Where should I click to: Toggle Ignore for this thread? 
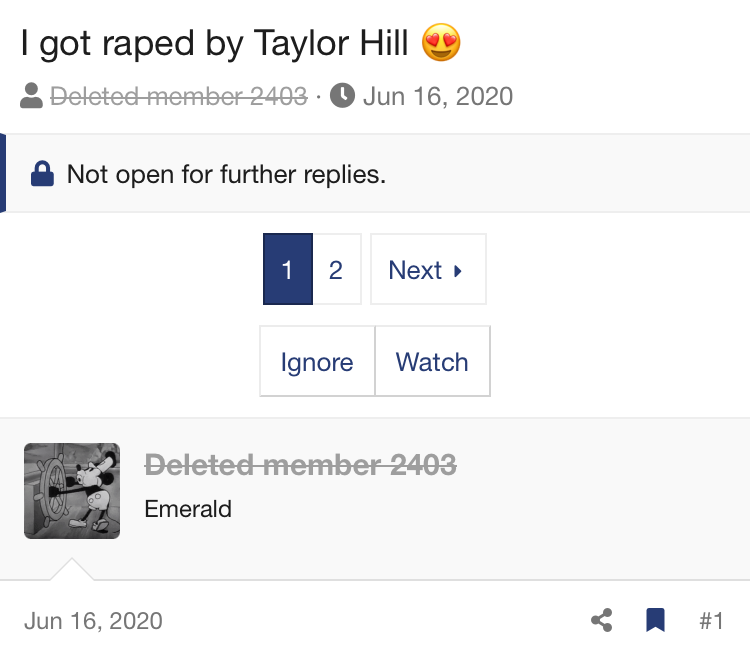coord(317,362)
